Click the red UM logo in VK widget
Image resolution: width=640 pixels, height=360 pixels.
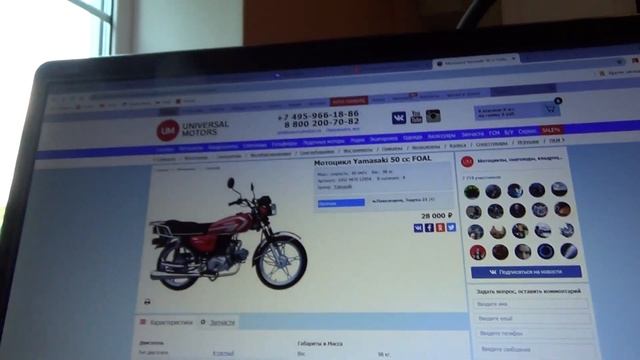[467, 162]
